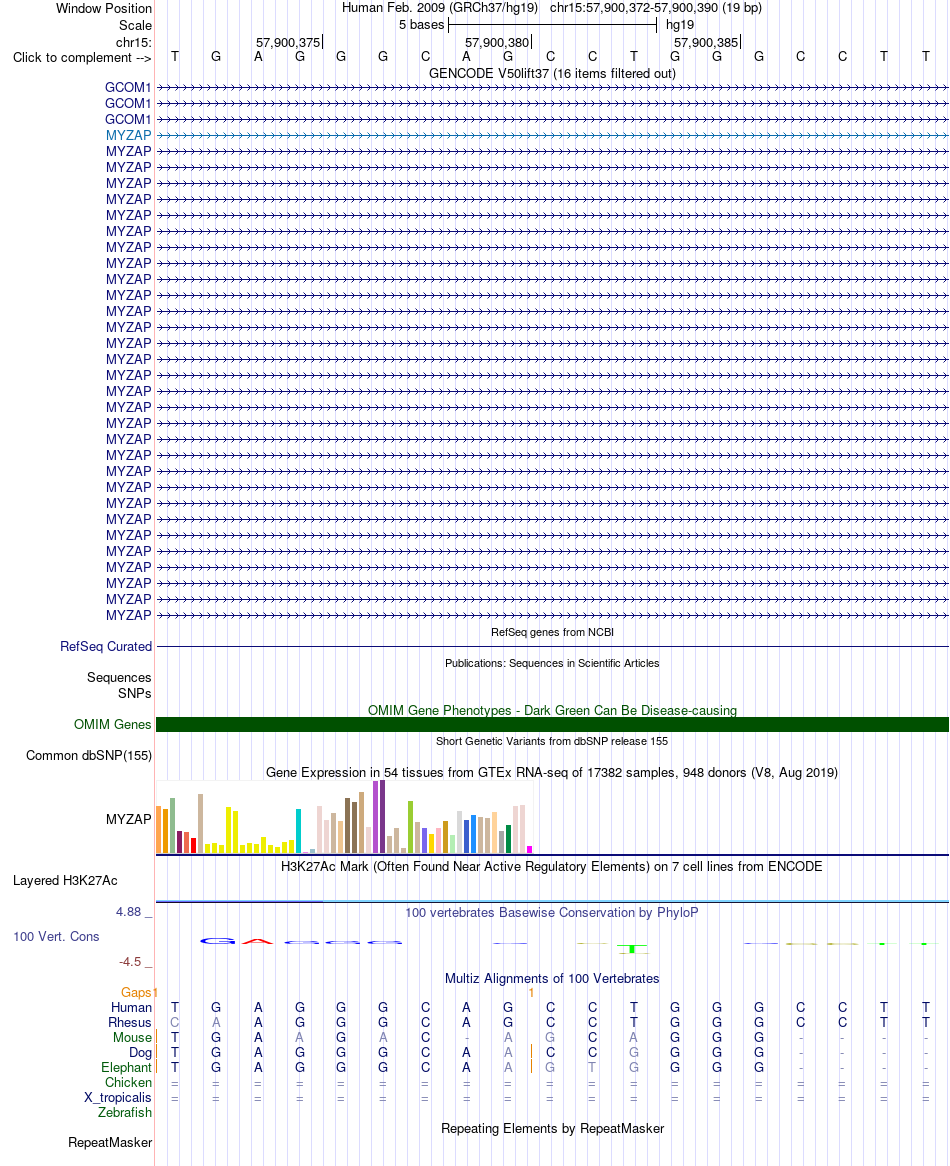Click the Dog alignment row label
Viewport: 950px width, 1166px height.
[x=140, y=1052]
